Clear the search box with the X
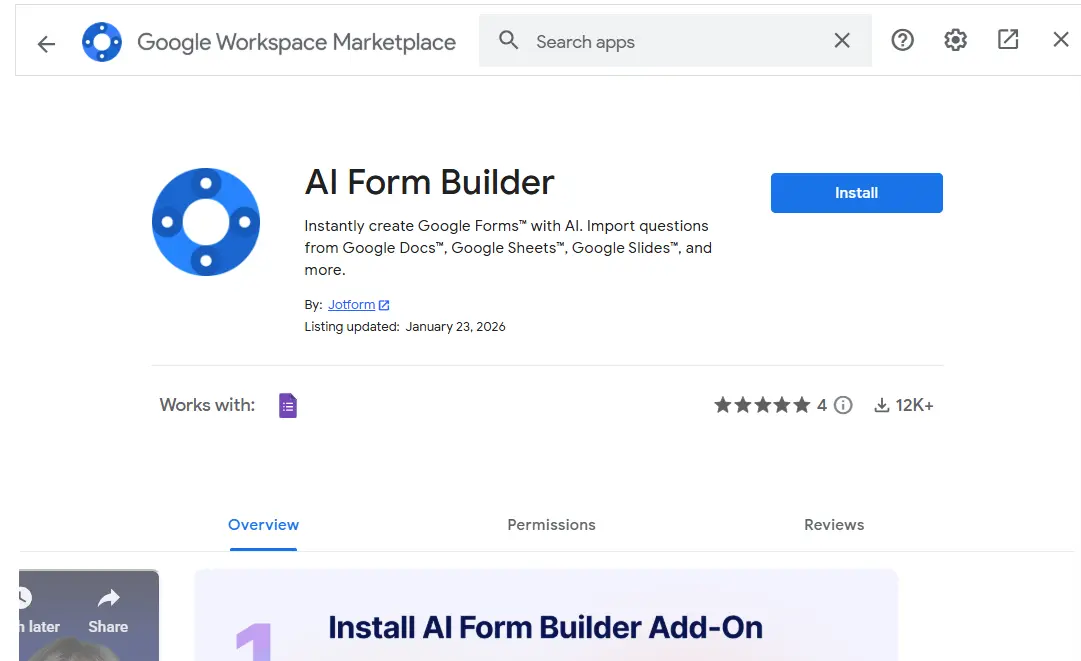1081x661 pixels. [842, 41]
